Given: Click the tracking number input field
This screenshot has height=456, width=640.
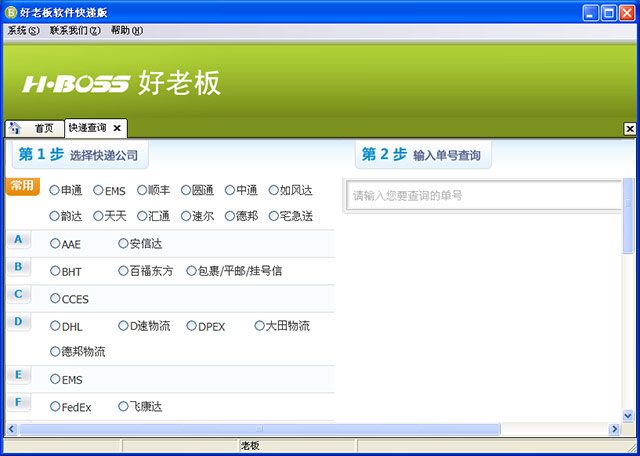Looking at the screenshot, I should click(x=484, y=196).
